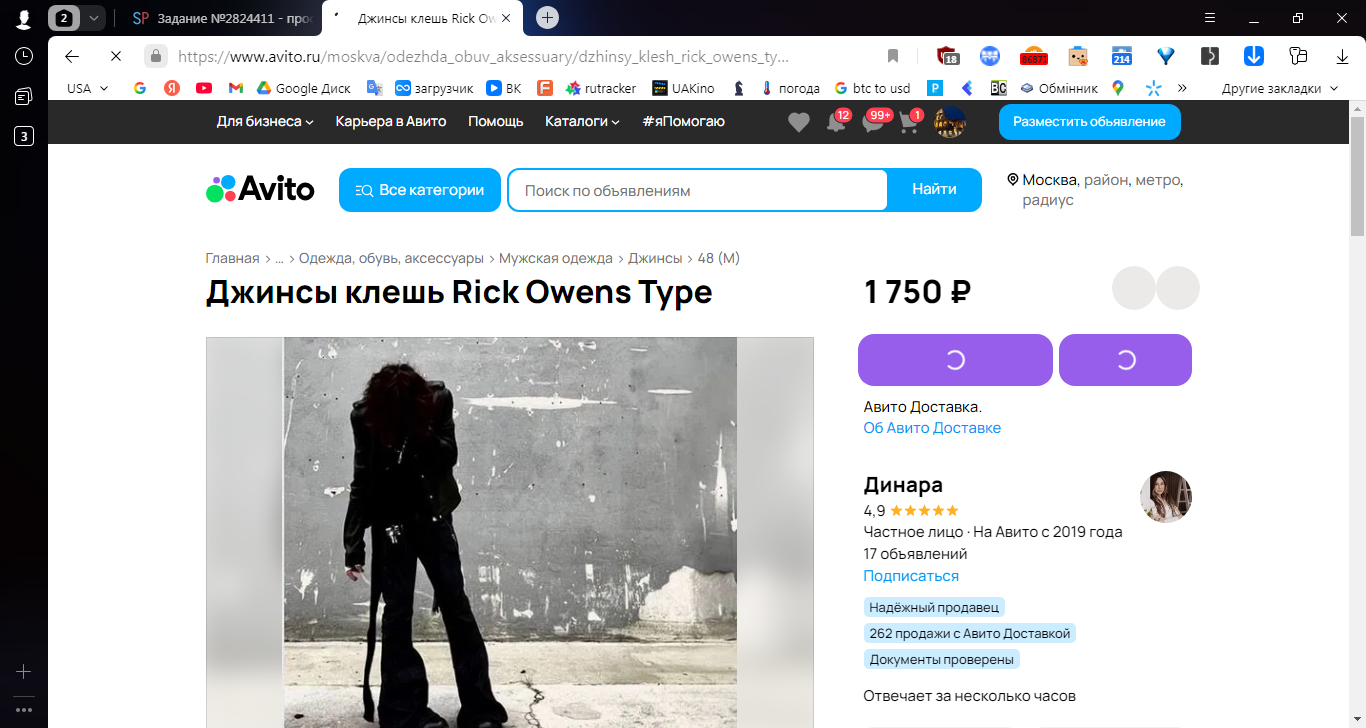The image size is (1366, 728).
Task: Close the Джинсы клеш Rick Owens tab
Action: [506, 18]
